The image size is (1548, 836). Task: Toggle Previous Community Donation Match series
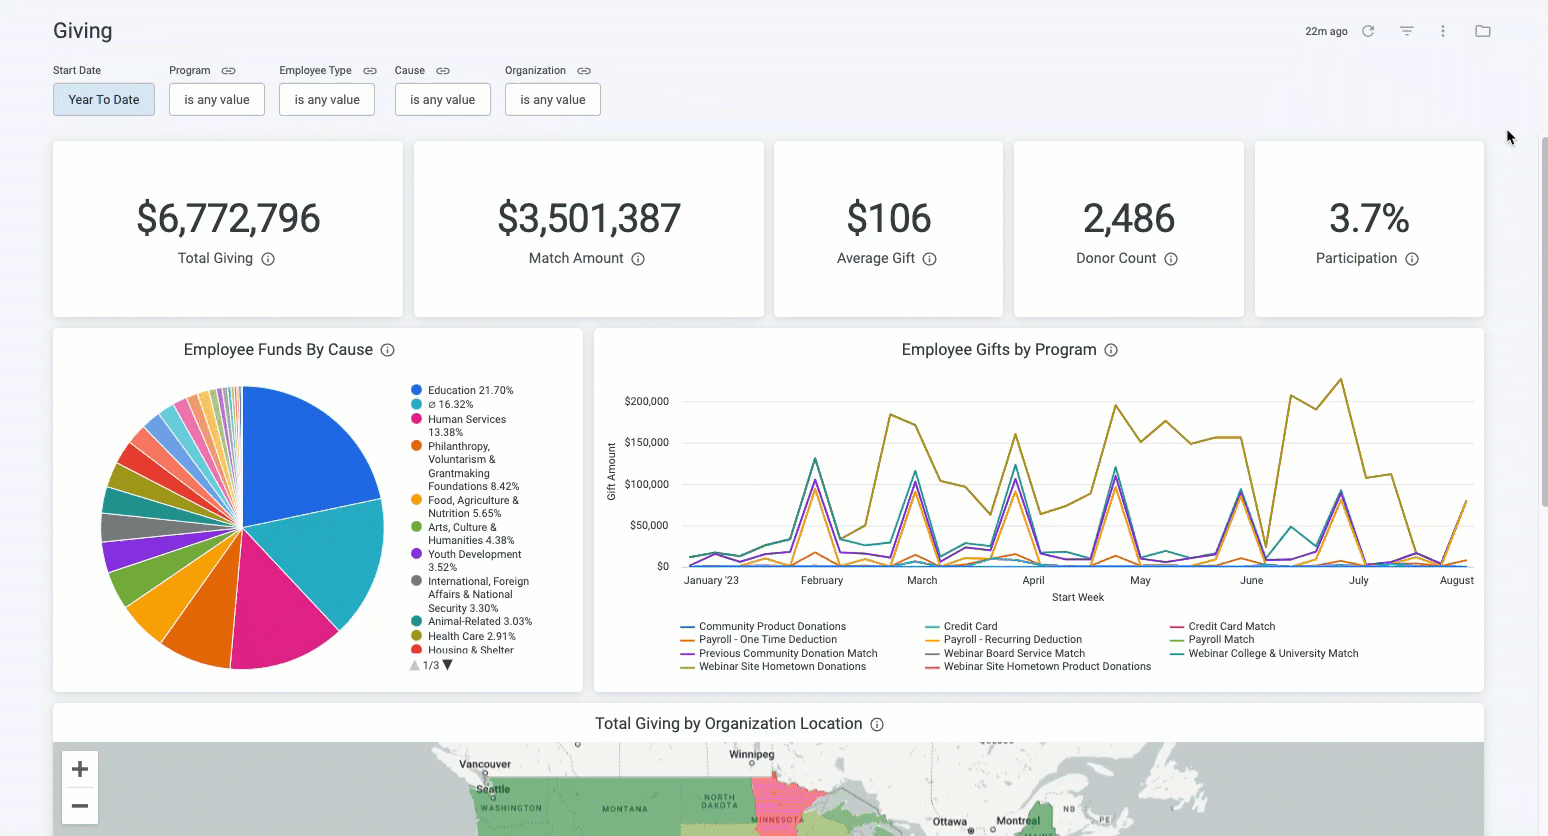[x=779, y=654]
